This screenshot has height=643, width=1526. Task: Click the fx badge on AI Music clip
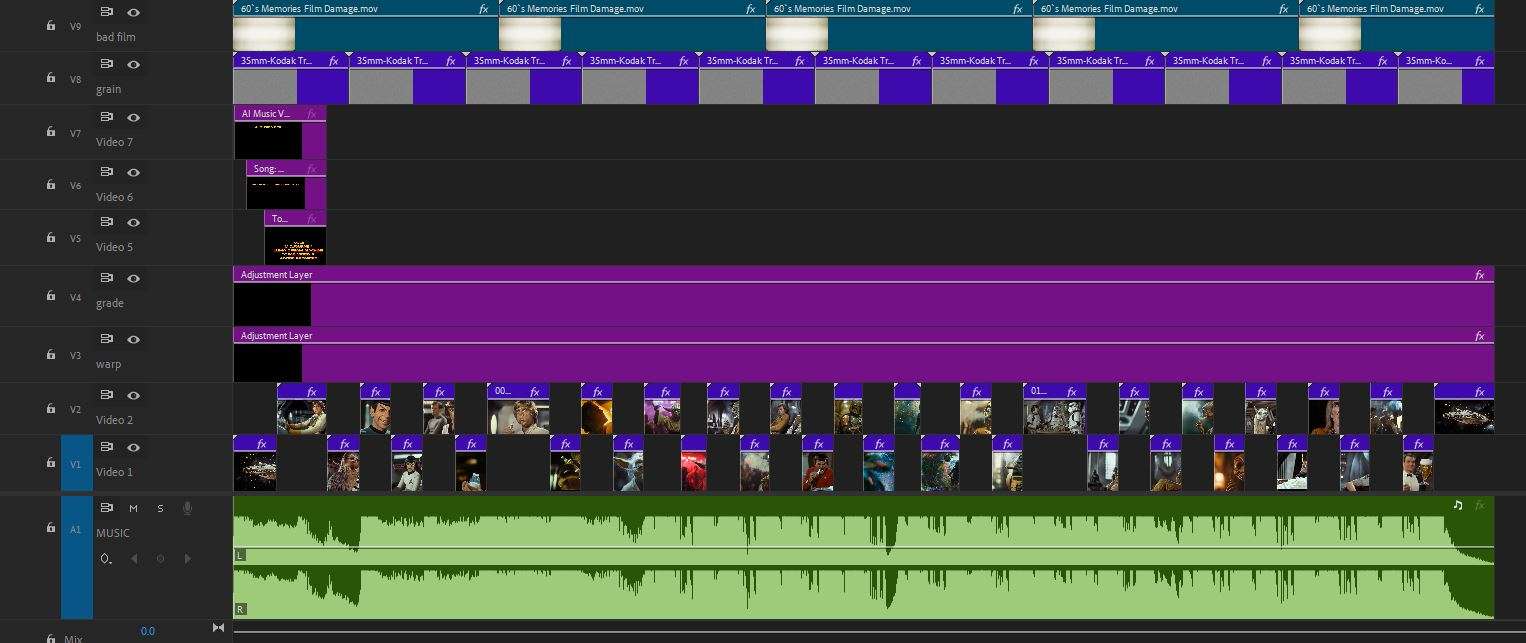tap(314, 114)
